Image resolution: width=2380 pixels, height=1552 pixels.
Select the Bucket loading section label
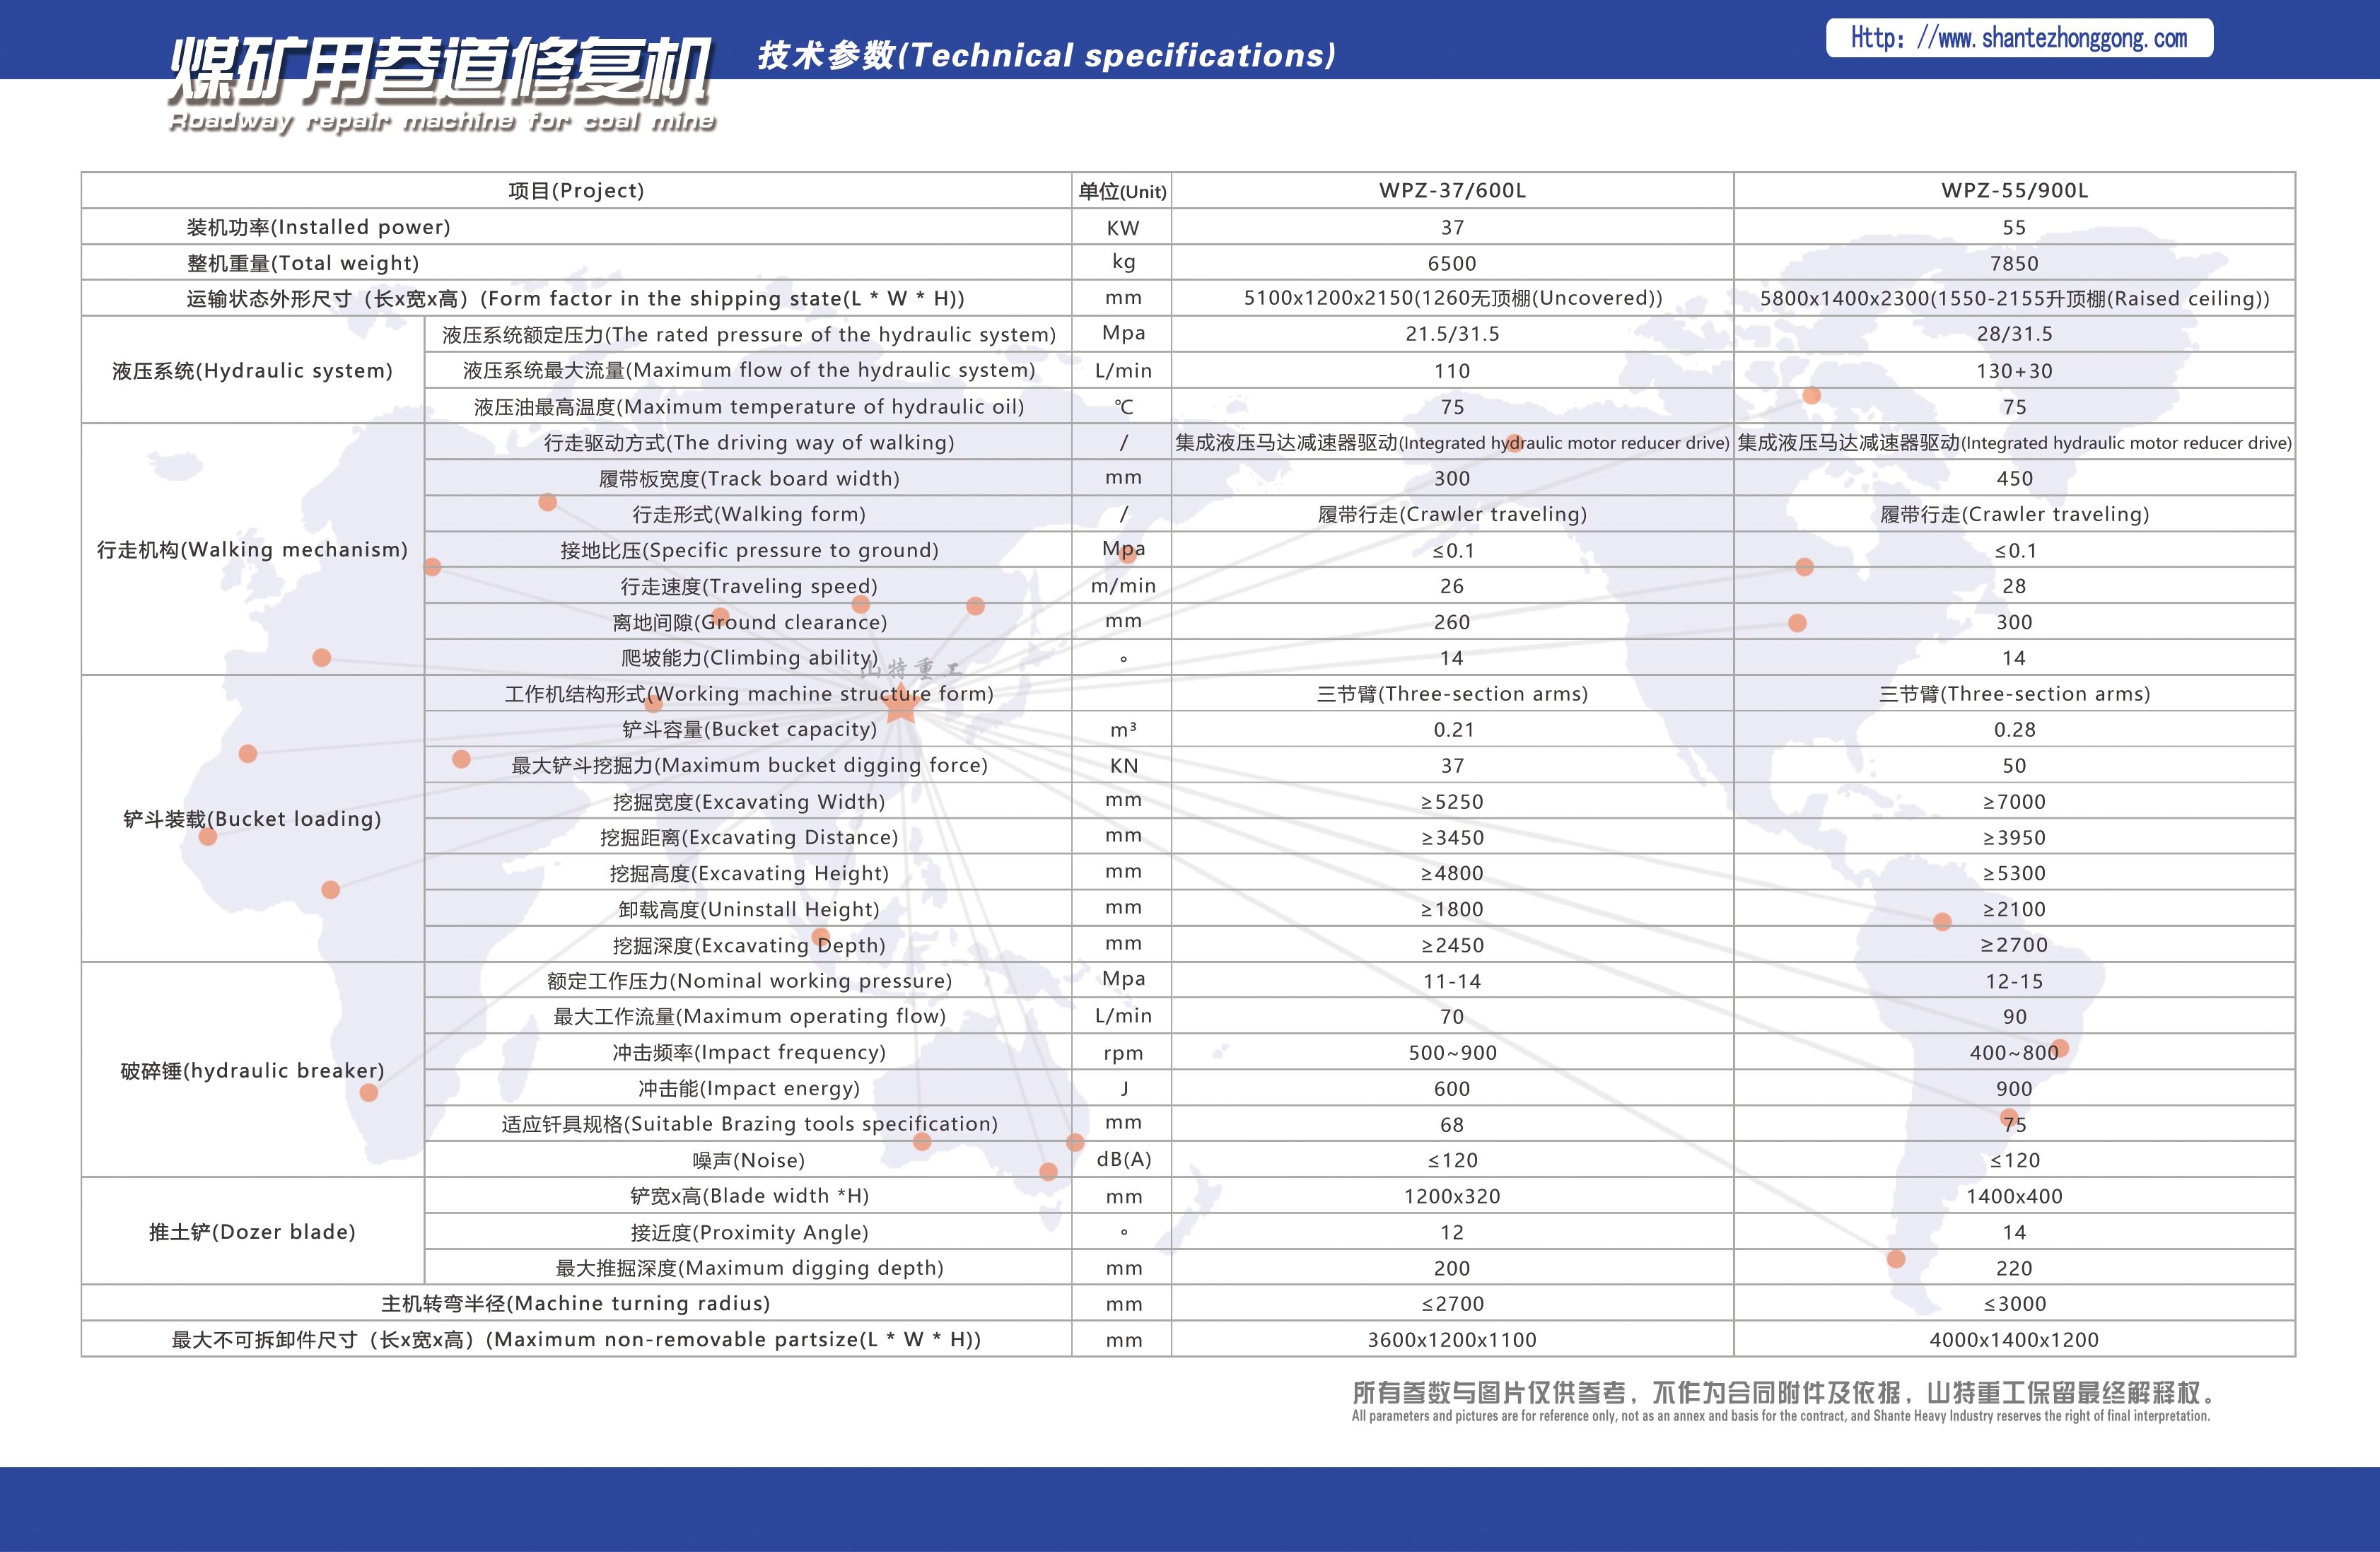pyautogui.click(x=253, y=819)
